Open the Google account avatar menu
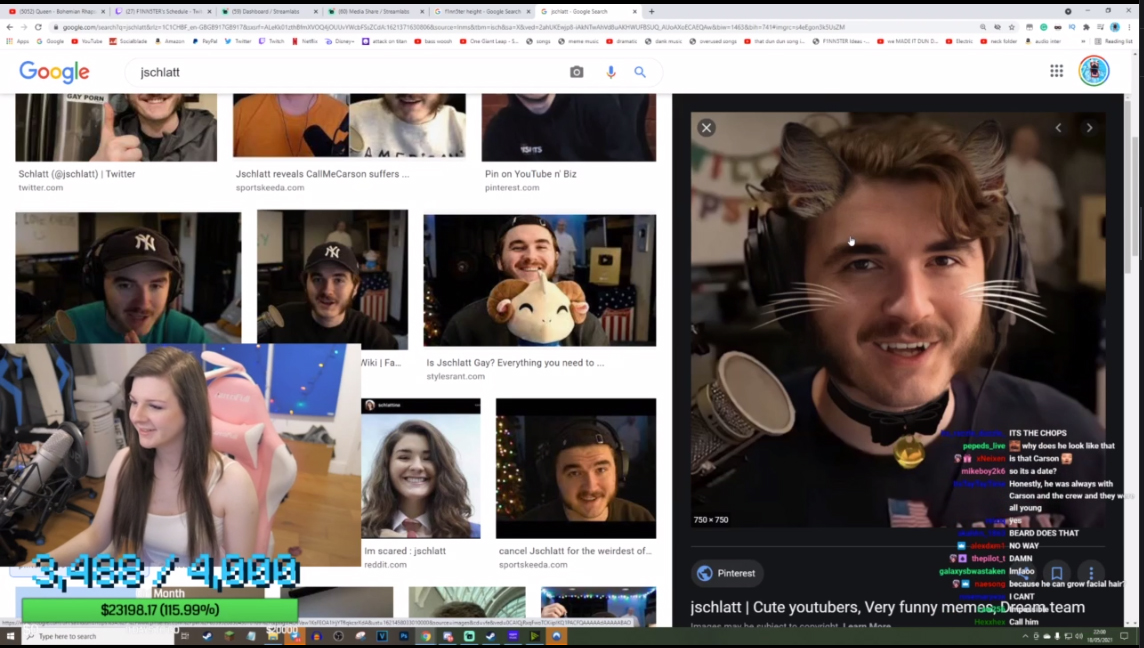 tap(1094, 71)
